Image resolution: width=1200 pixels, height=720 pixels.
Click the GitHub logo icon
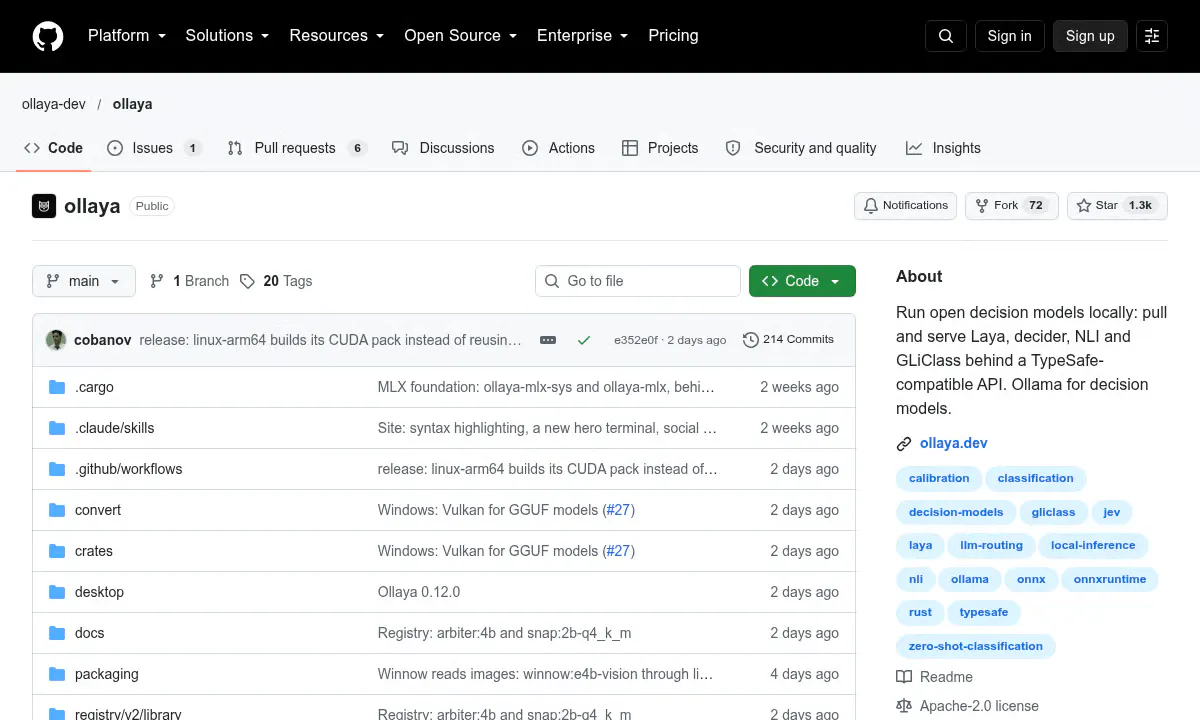pyautogui.click(x=48, y=36)
